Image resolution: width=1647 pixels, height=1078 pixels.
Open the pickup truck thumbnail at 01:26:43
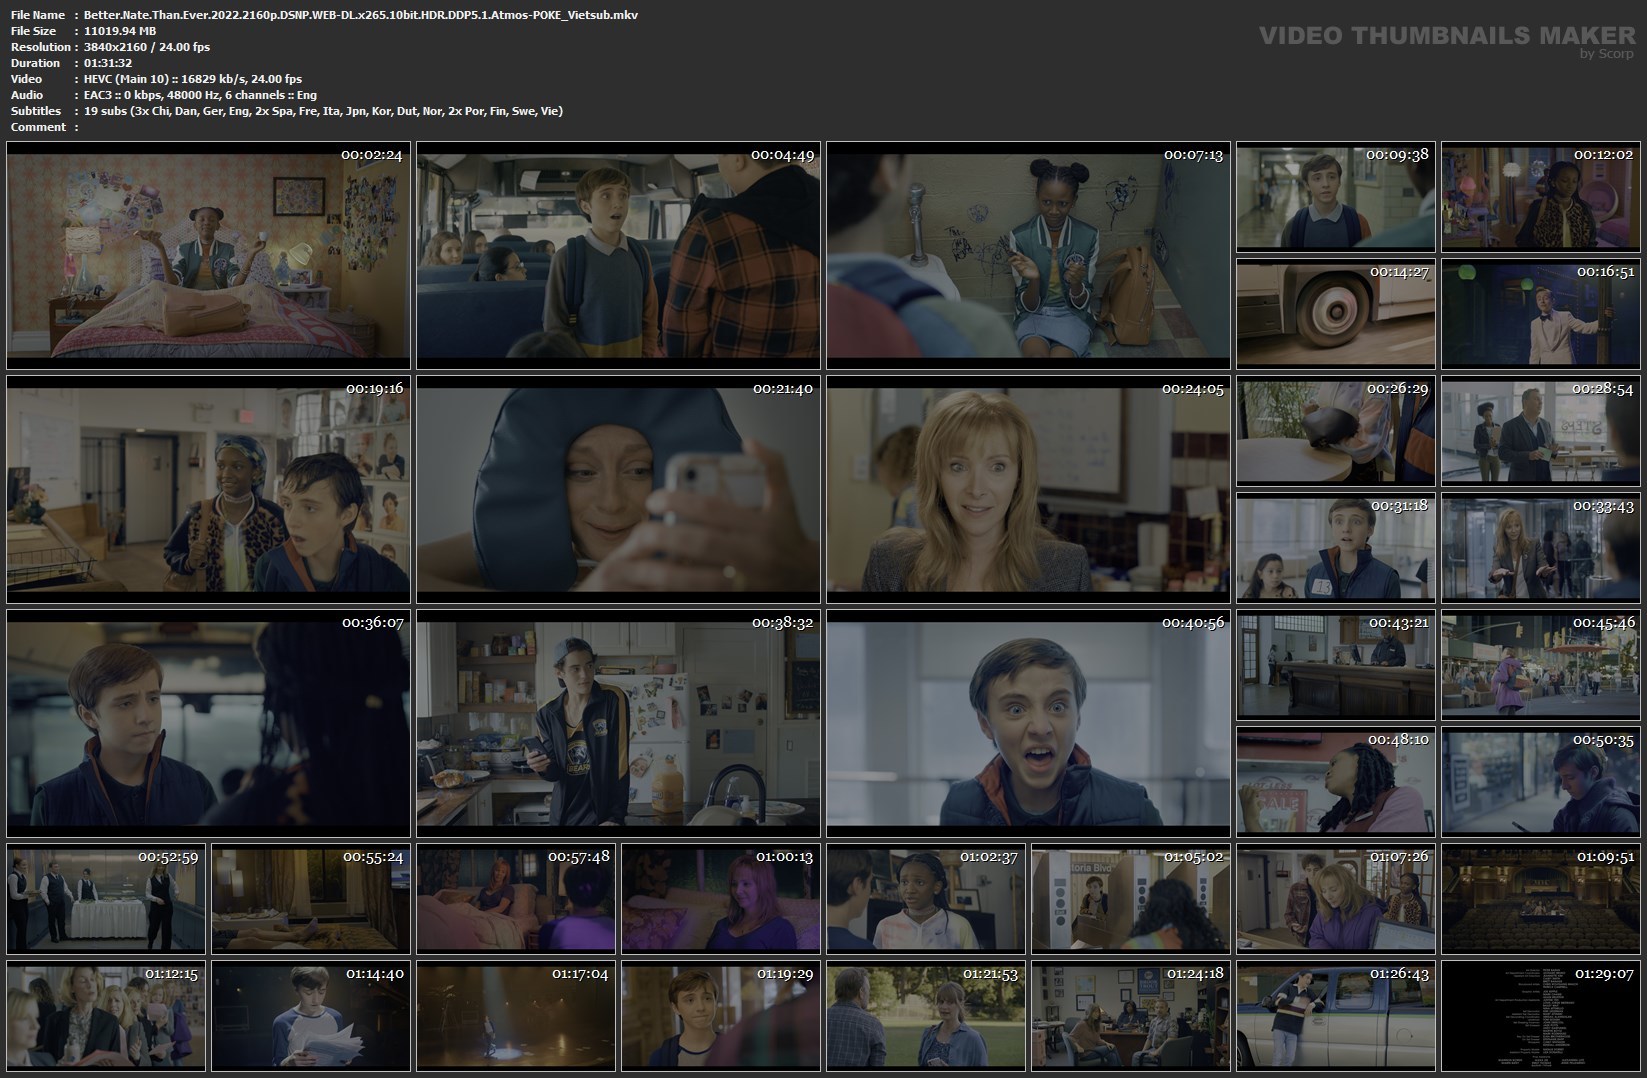click(x=1336, y=1016)
